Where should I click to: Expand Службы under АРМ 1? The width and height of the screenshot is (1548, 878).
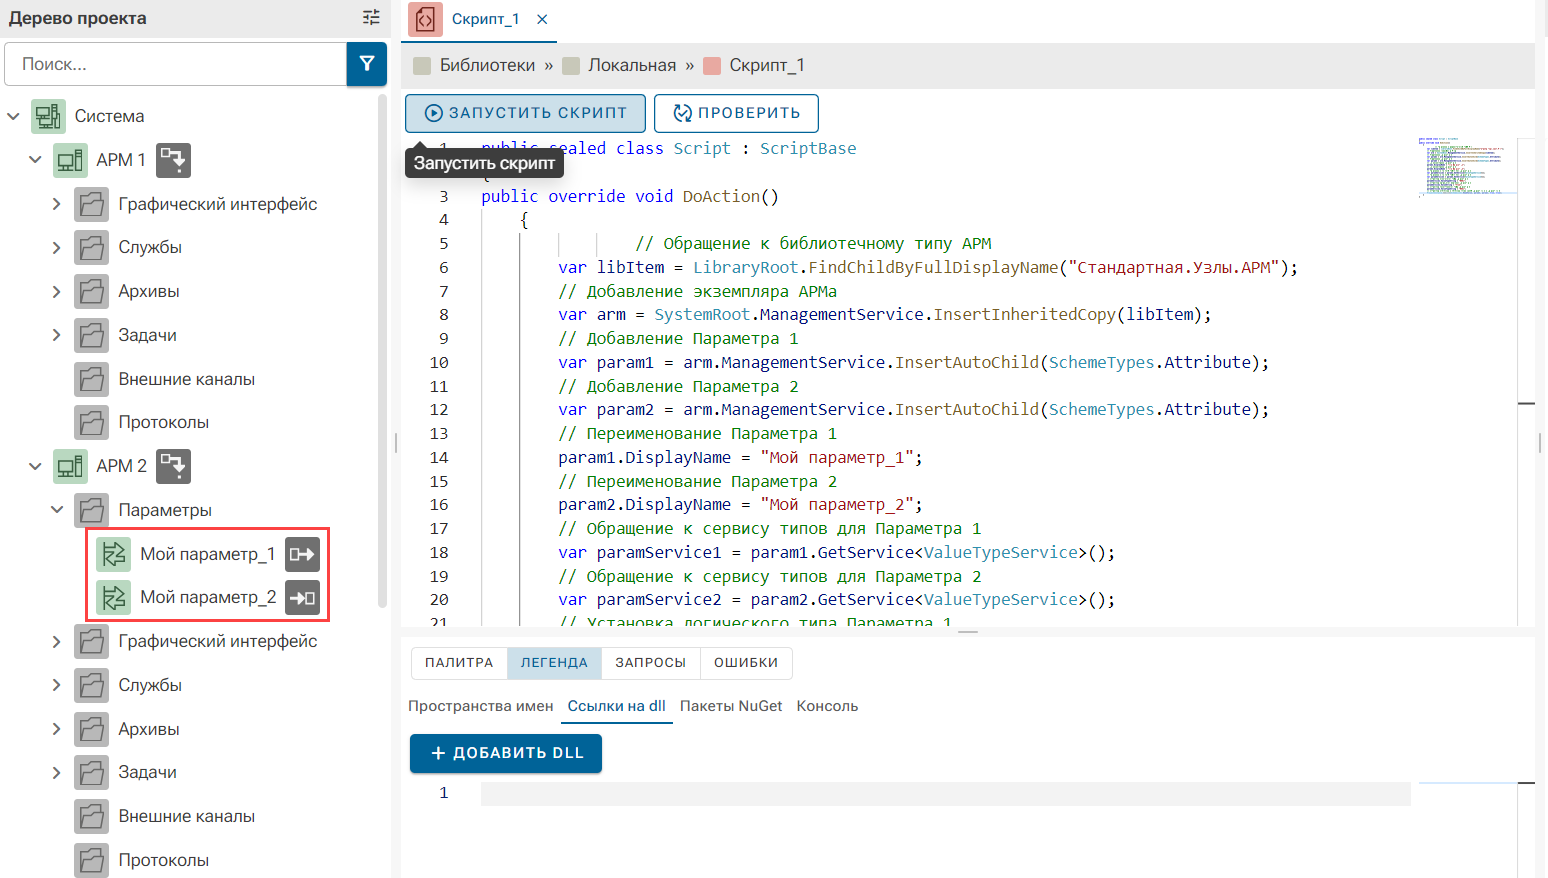(57, 247)
